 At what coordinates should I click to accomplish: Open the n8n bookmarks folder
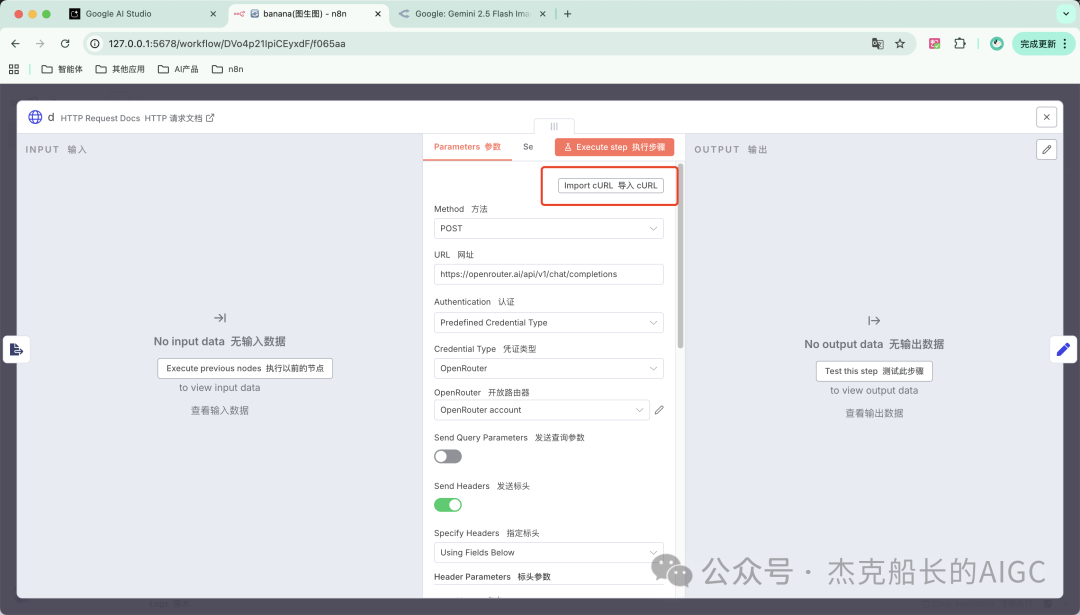point(227,69)
